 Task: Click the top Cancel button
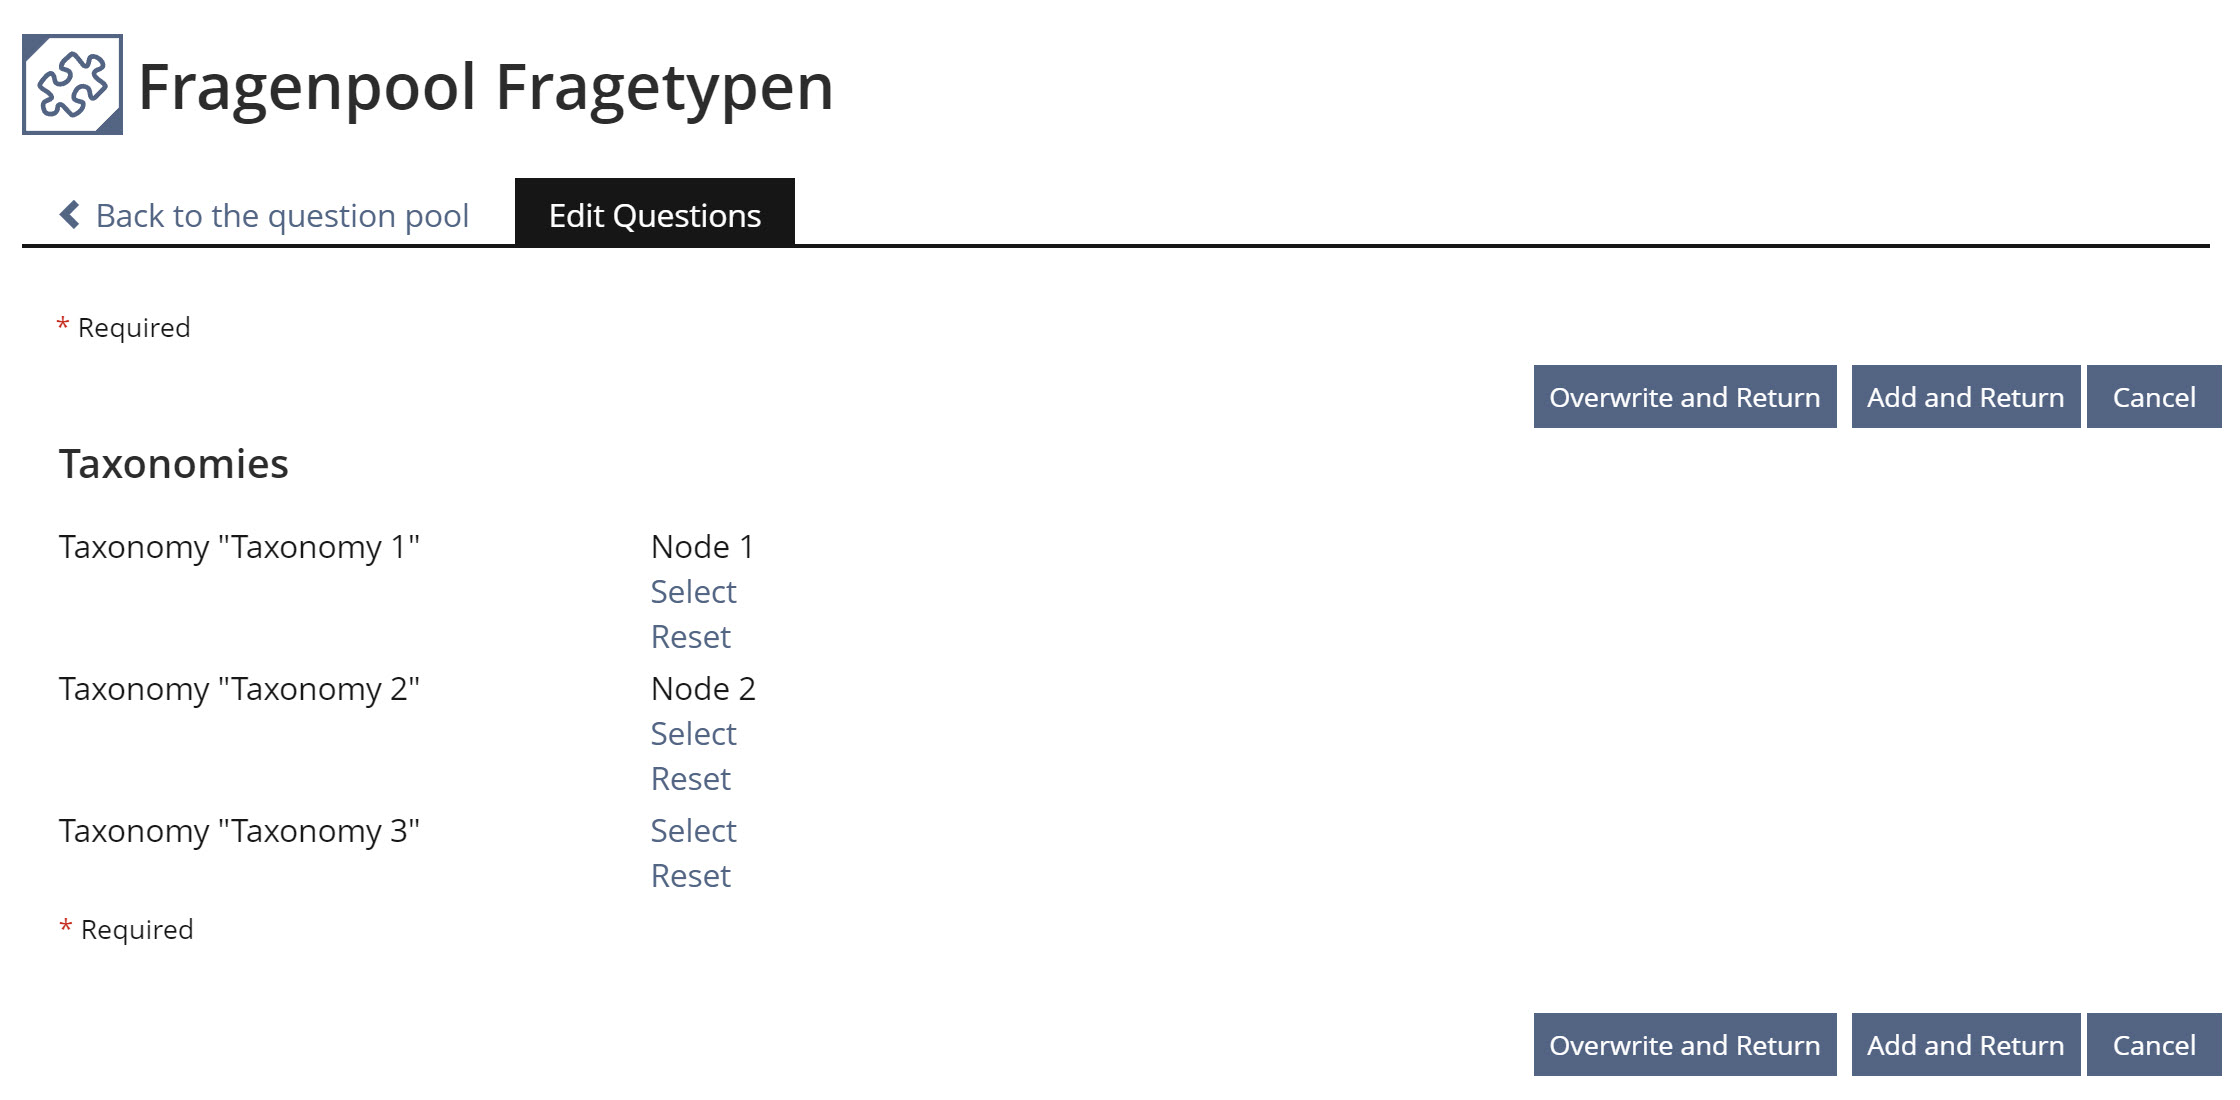pyautogui.click(x=2153, y=397)
